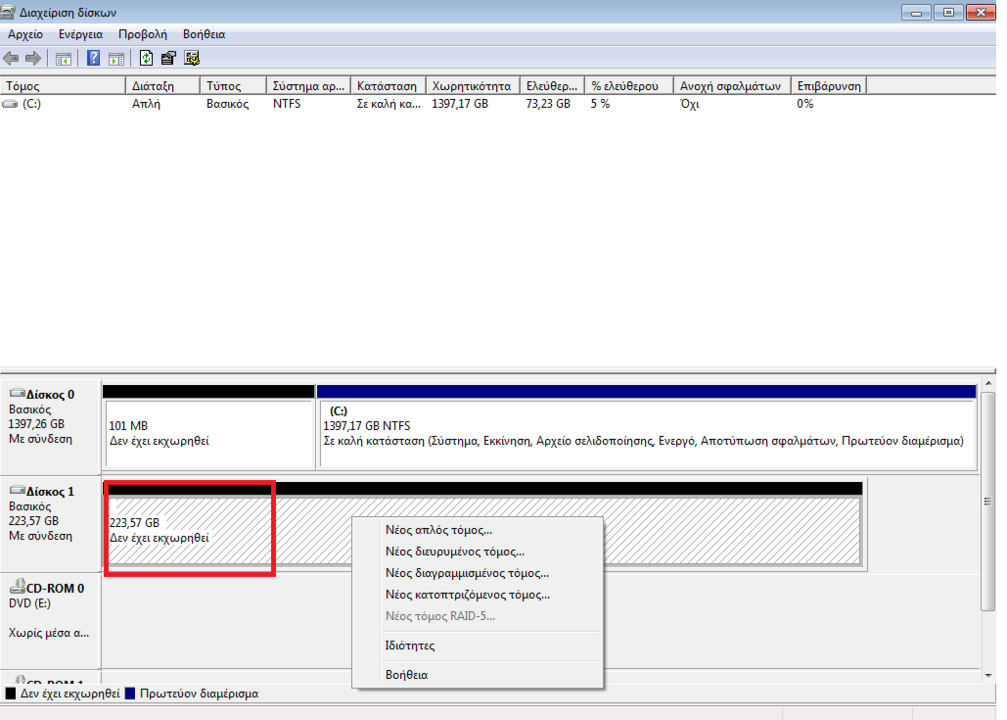The height and width of the screenshot is (720, 1007).
Task: Click the Back arrow toolbar icon
Action: tap(11, 58)
